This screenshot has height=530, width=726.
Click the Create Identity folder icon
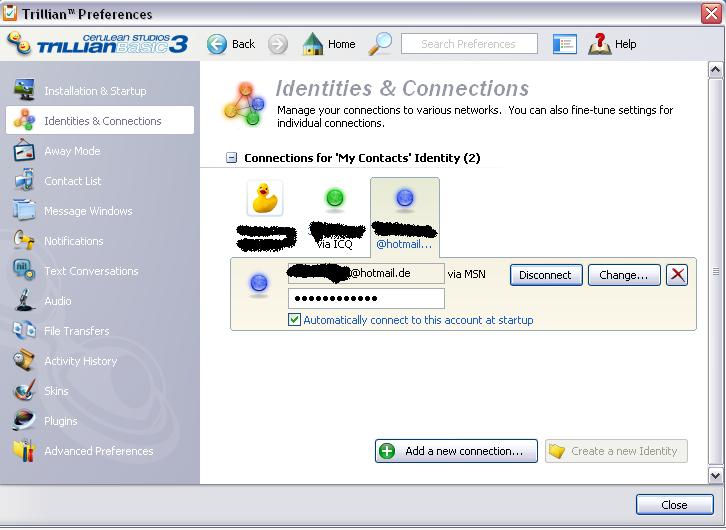point(557,451)
